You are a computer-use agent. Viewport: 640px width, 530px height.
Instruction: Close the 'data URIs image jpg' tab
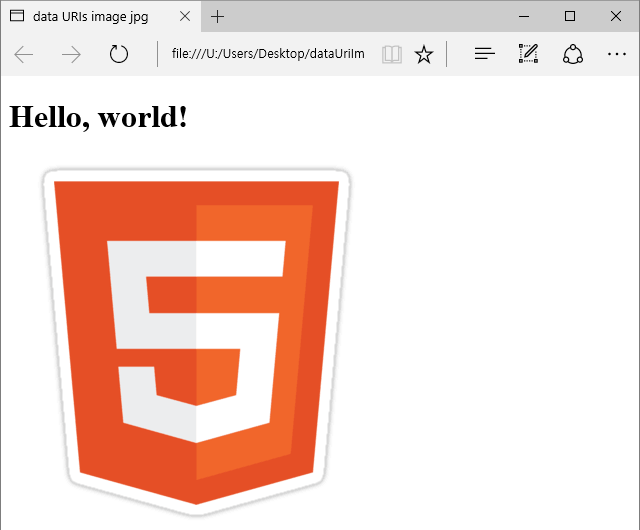(x=185, y=16)
